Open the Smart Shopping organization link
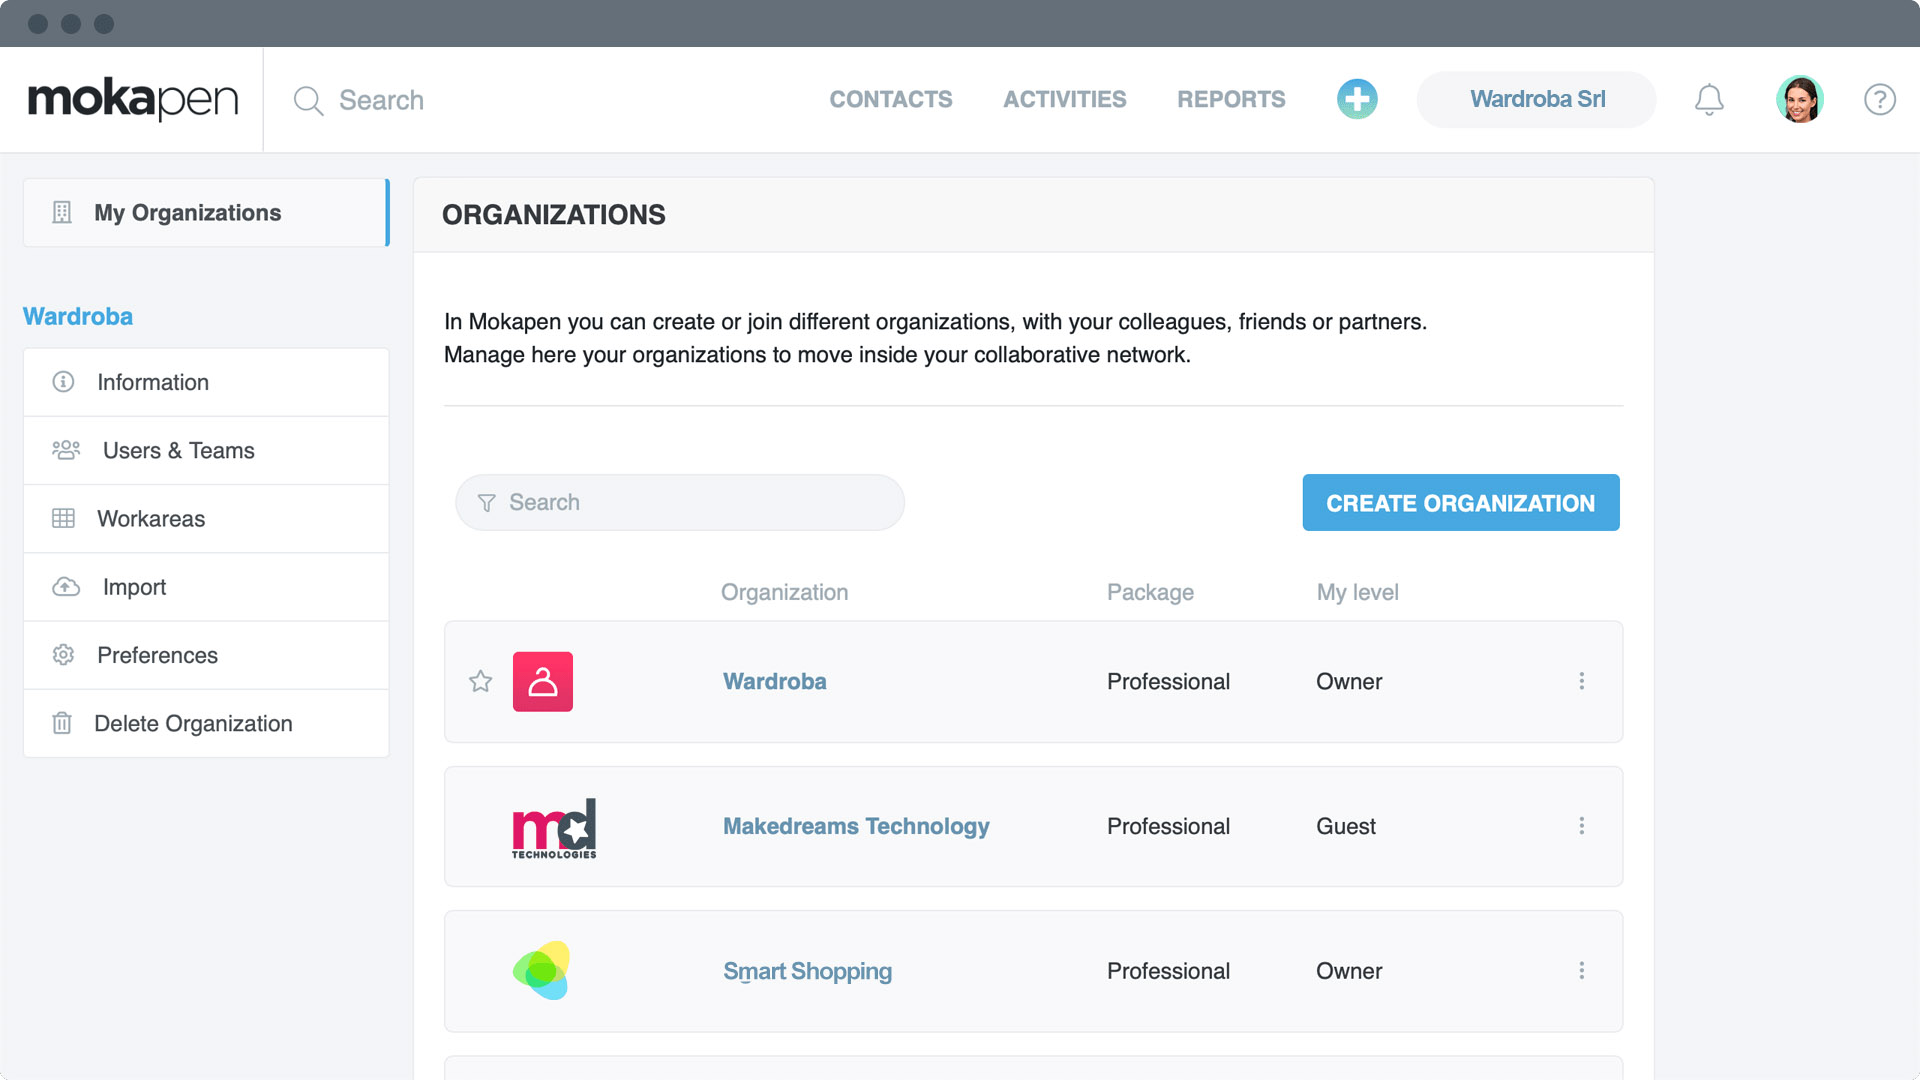The height and width of the screenshot is (1080, 1920). point(807,971)
